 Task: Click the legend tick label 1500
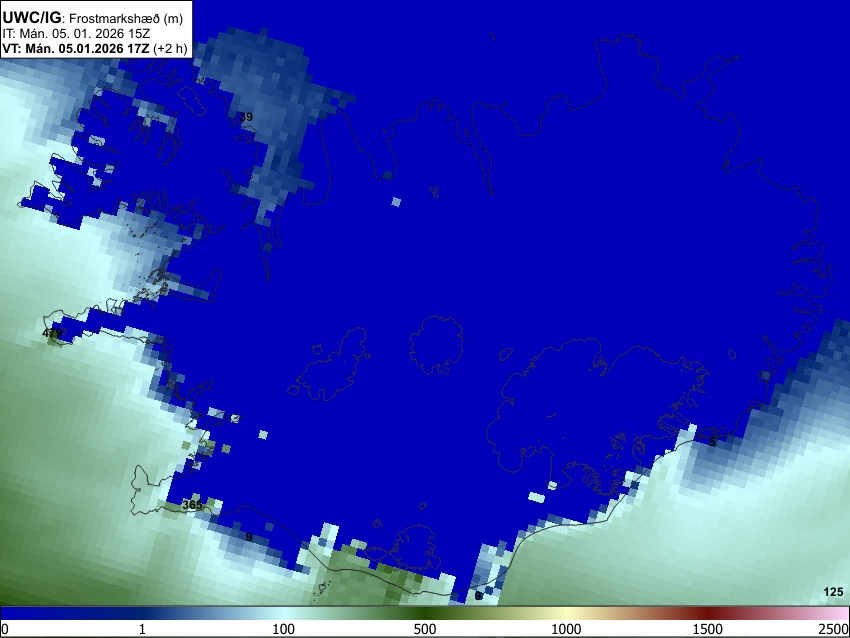point(707,629)
